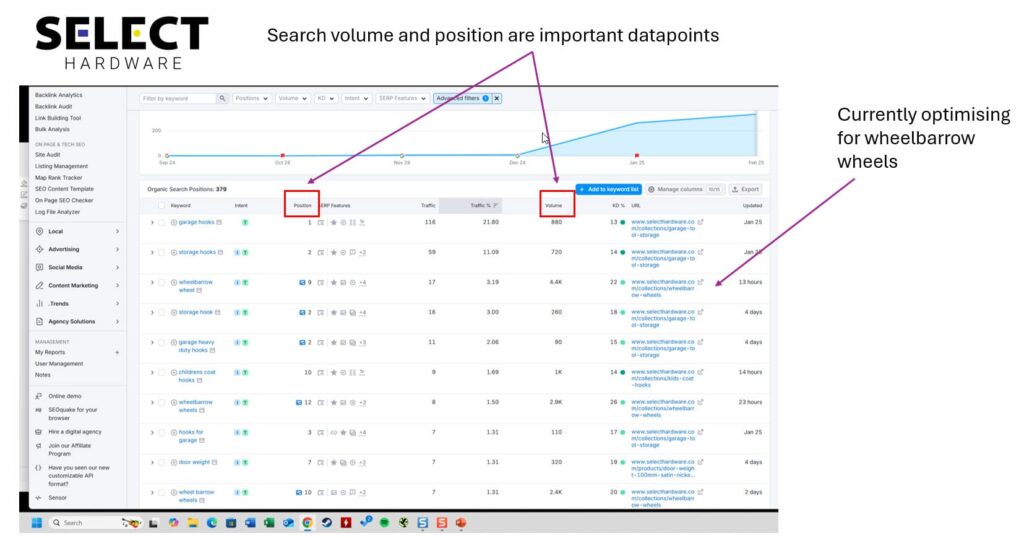The image size is (1024, 538).
Task: Click the Export button
Action: [x=746, y=189]
